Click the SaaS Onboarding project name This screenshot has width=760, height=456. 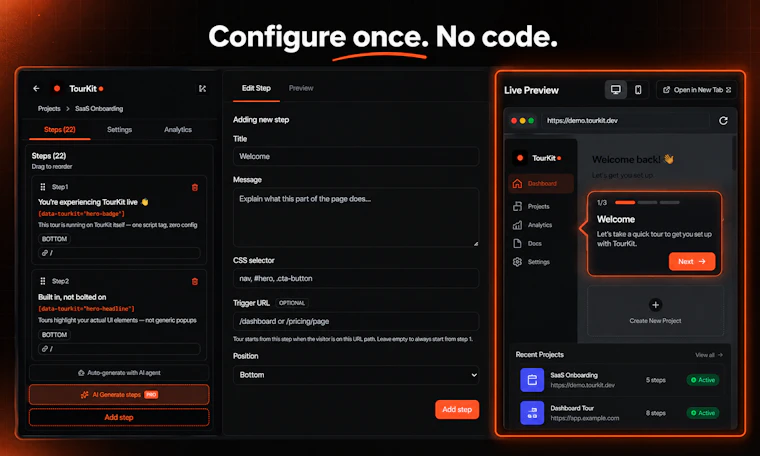(x=574, y=375)
